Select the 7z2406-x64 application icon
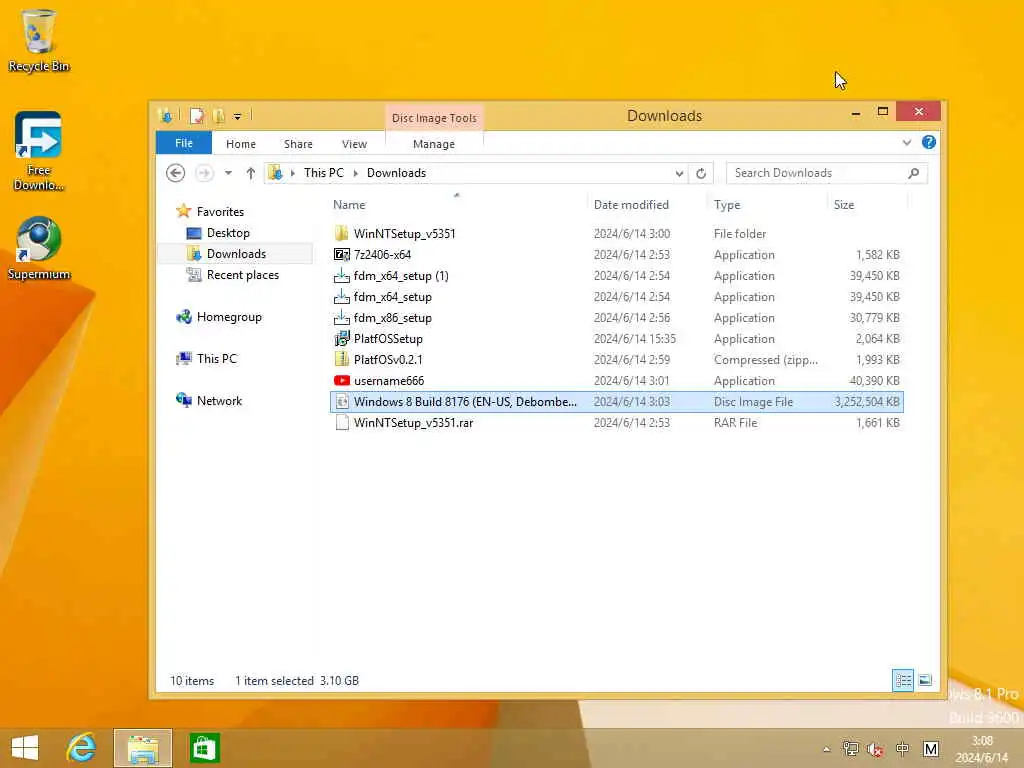The width and height of the screenshot is (1024, 768). pos(342,255)
